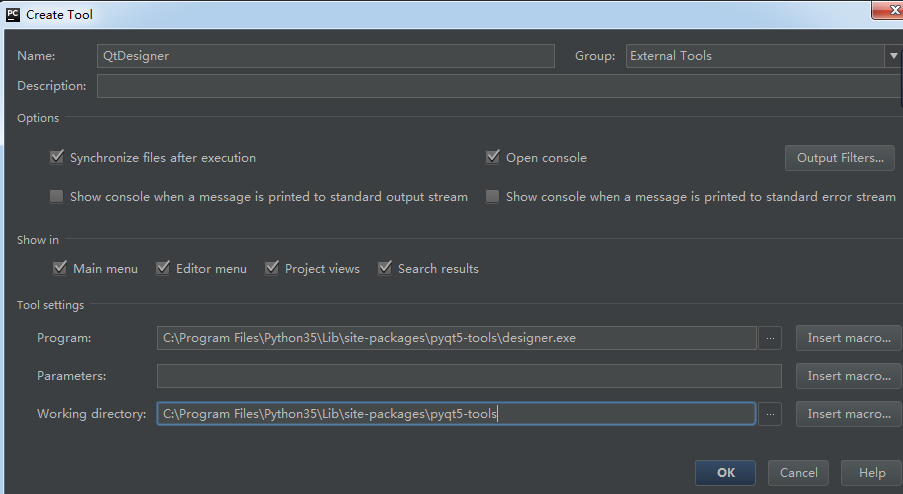Click the Cancel button
The width and height of the screenshot is (903, 494).
click(798, 473)
